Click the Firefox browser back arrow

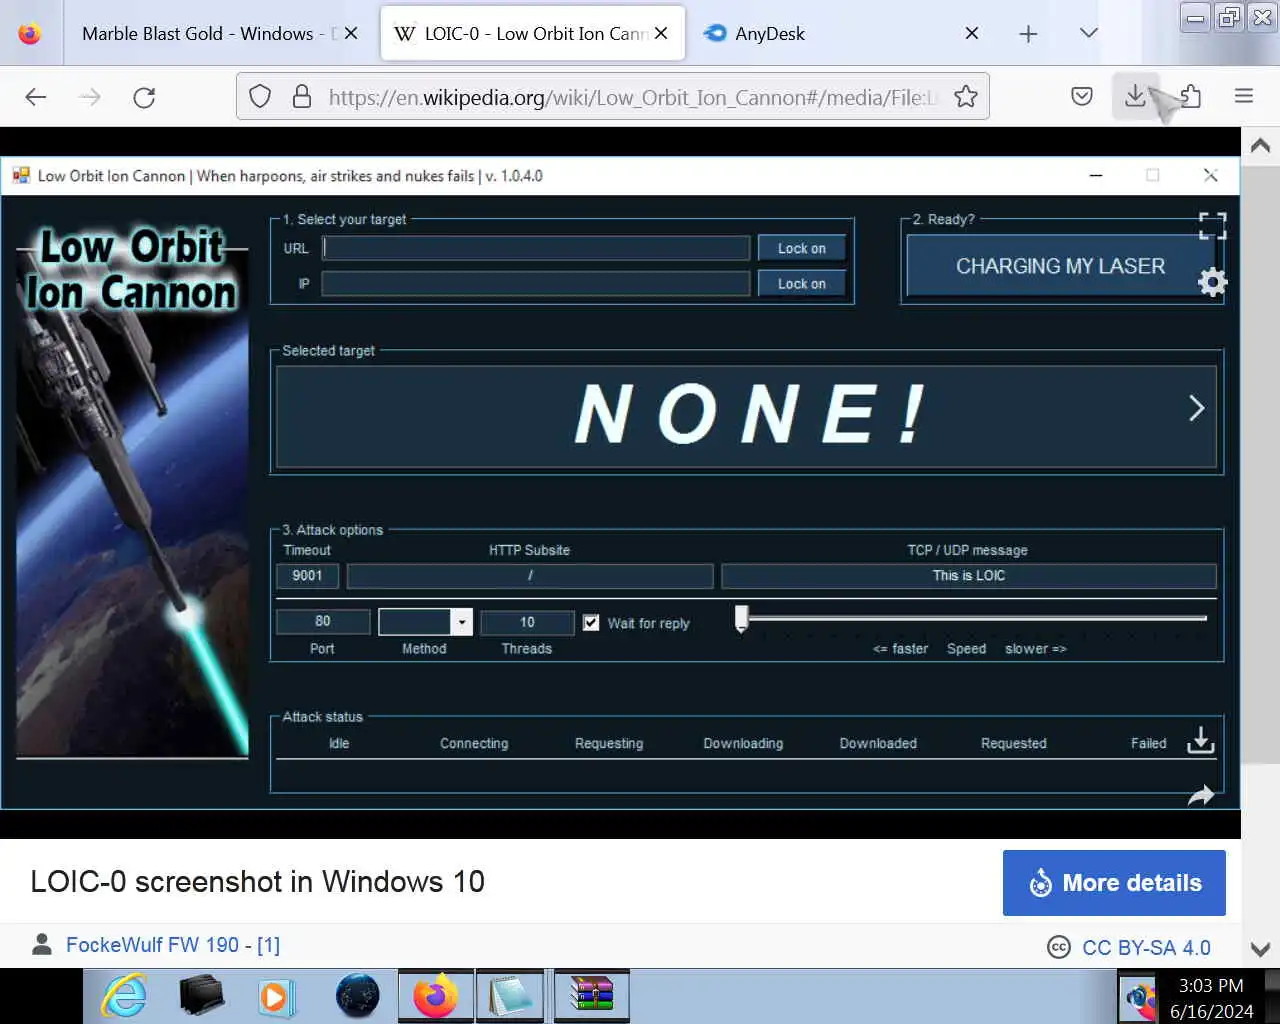tap(36, 97)
